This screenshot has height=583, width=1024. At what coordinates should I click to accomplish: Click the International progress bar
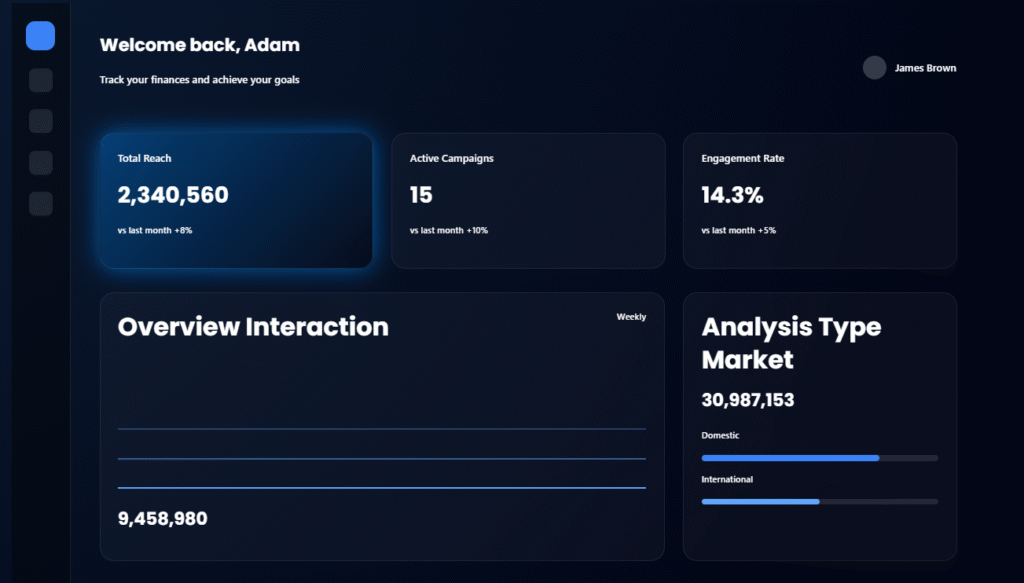pos(819,501)
